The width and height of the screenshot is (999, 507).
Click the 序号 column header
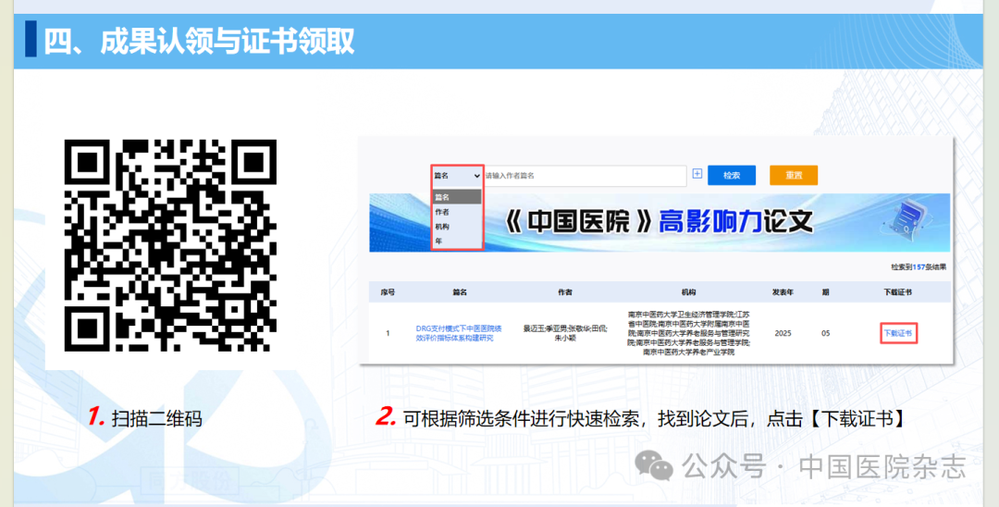click(387, 292)
